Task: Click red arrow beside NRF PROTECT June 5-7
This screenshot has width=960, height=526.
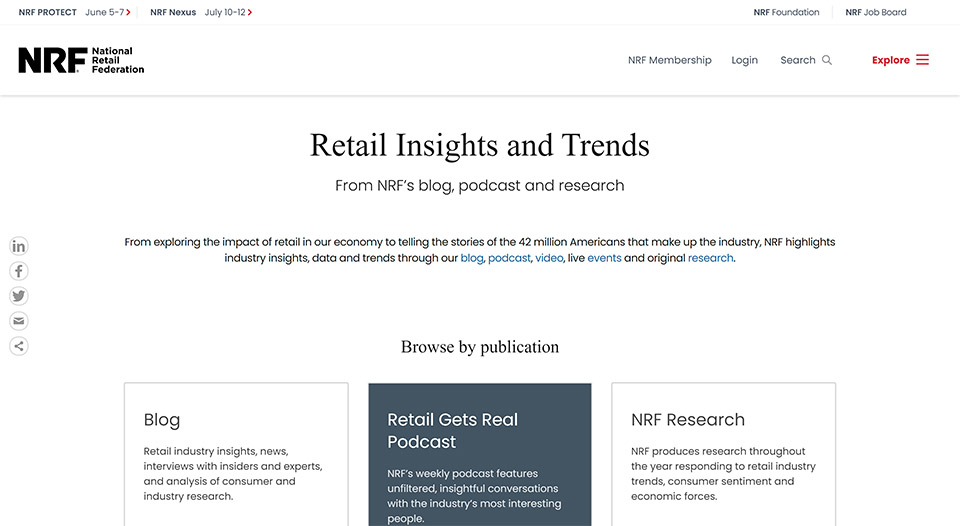Action: click(x=128, y=12)
